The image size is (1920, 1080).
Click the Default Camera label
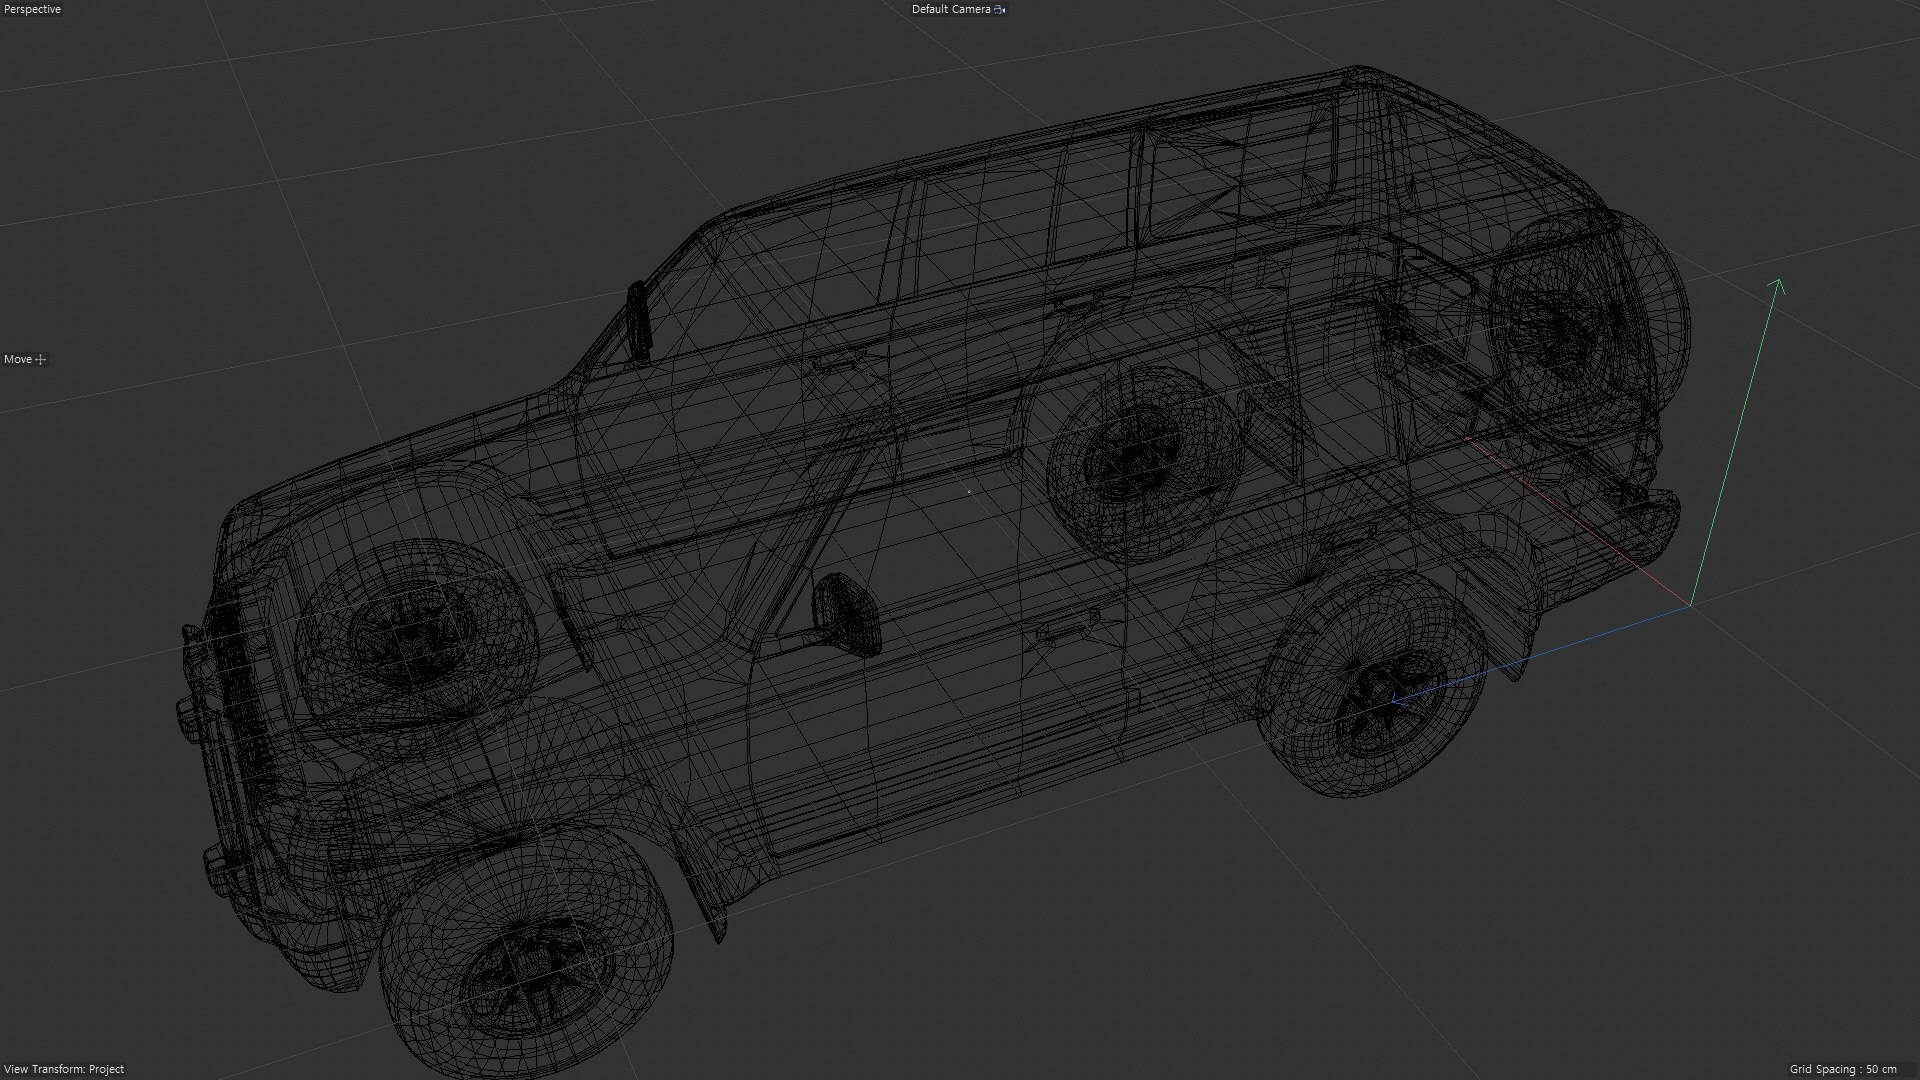pyautogui.click(x=951, y=9)
